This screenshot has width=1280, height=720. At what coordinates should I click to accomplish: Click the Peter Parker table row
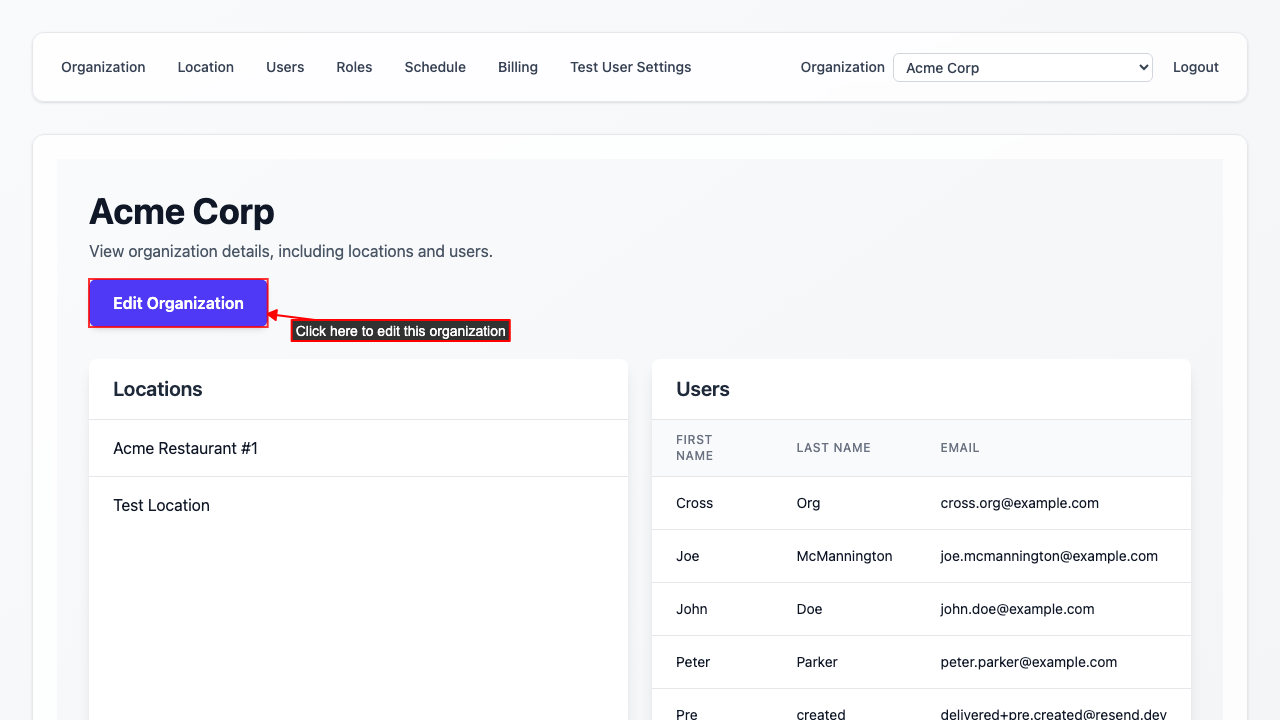coord(920,662)
